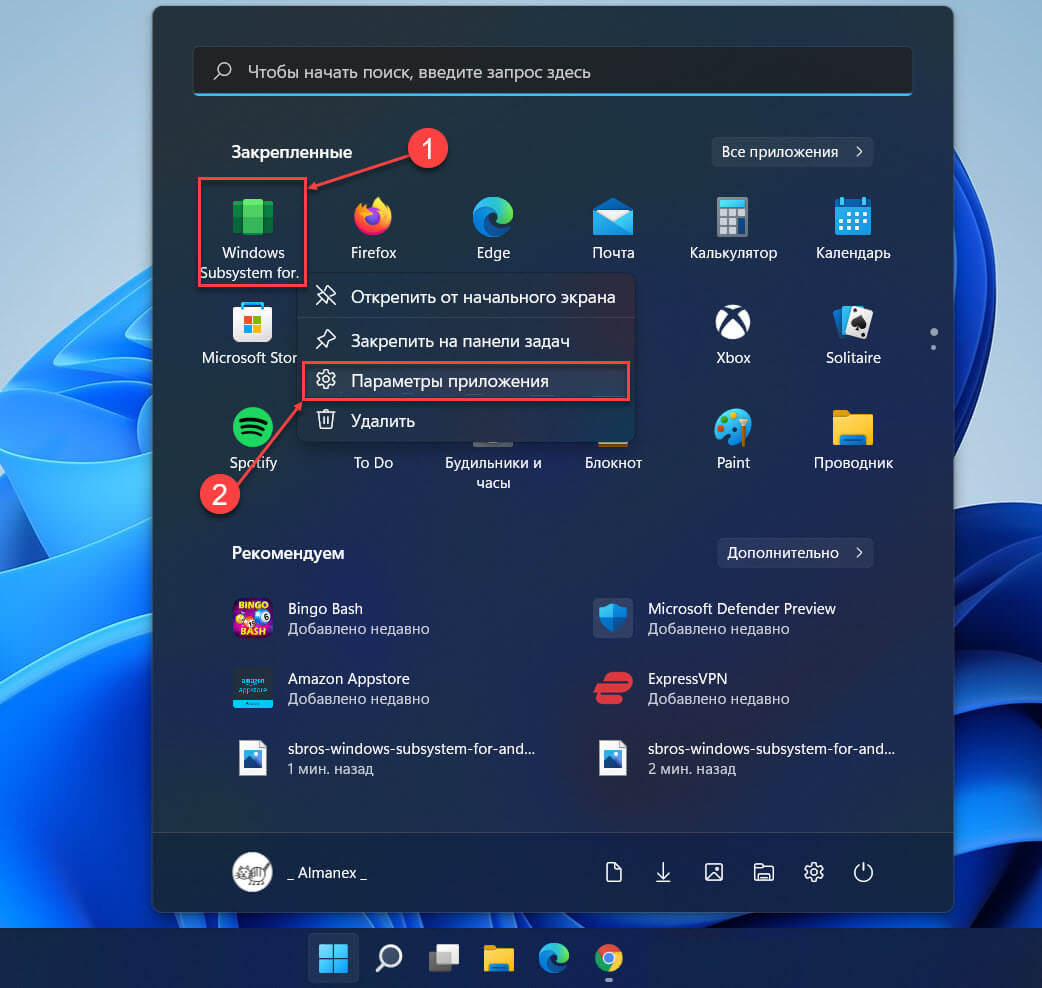Screen dimensions: 1042x988
Task: Launch Firefox from pinned apps
Action: [373, 229]
